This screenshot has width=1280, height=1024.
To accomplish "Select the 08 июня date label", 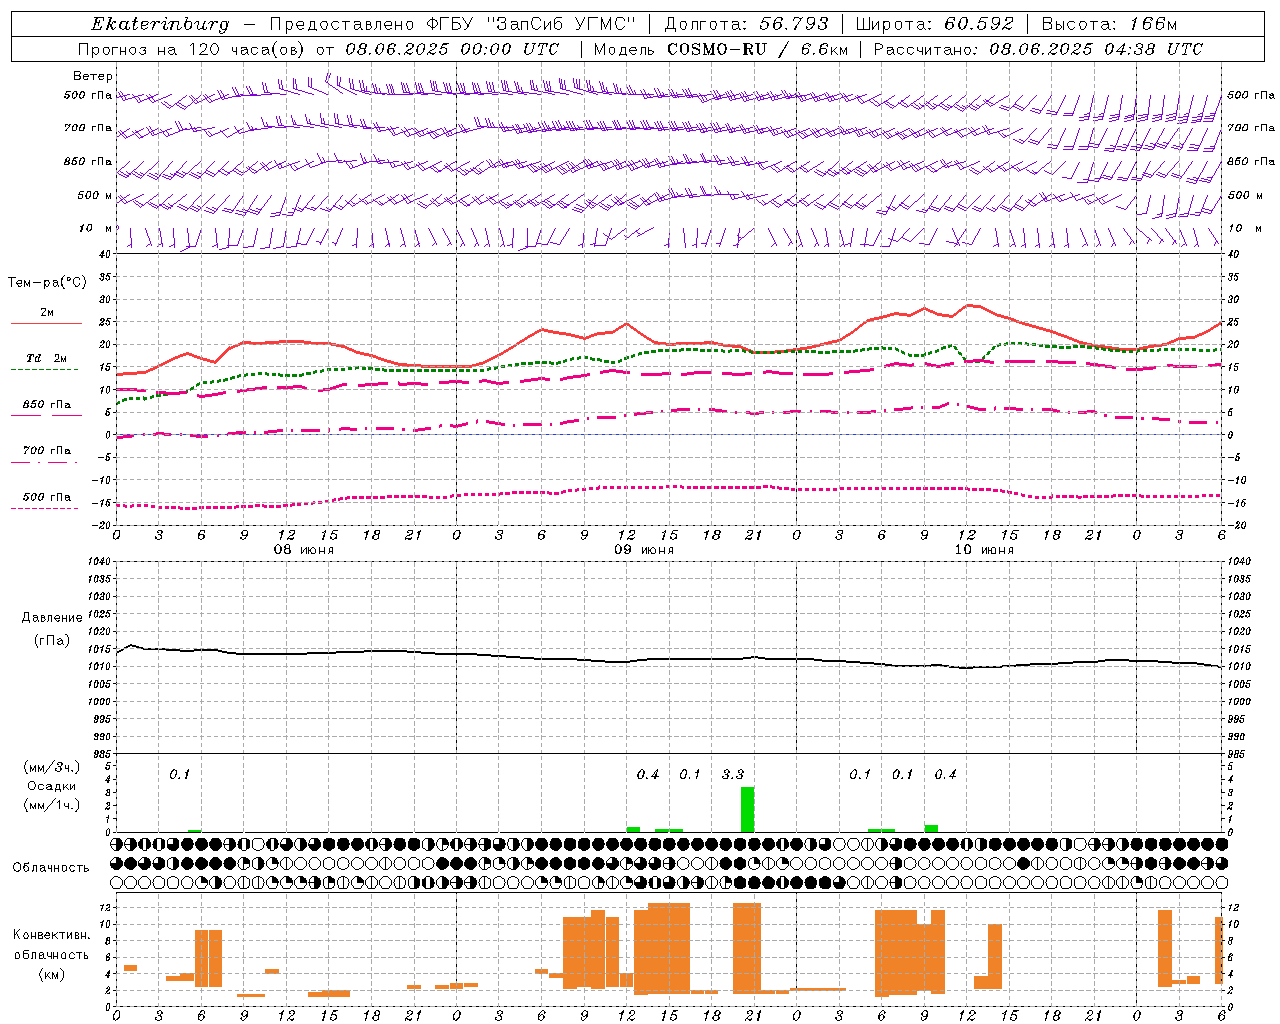I will [x=305, y=550].
